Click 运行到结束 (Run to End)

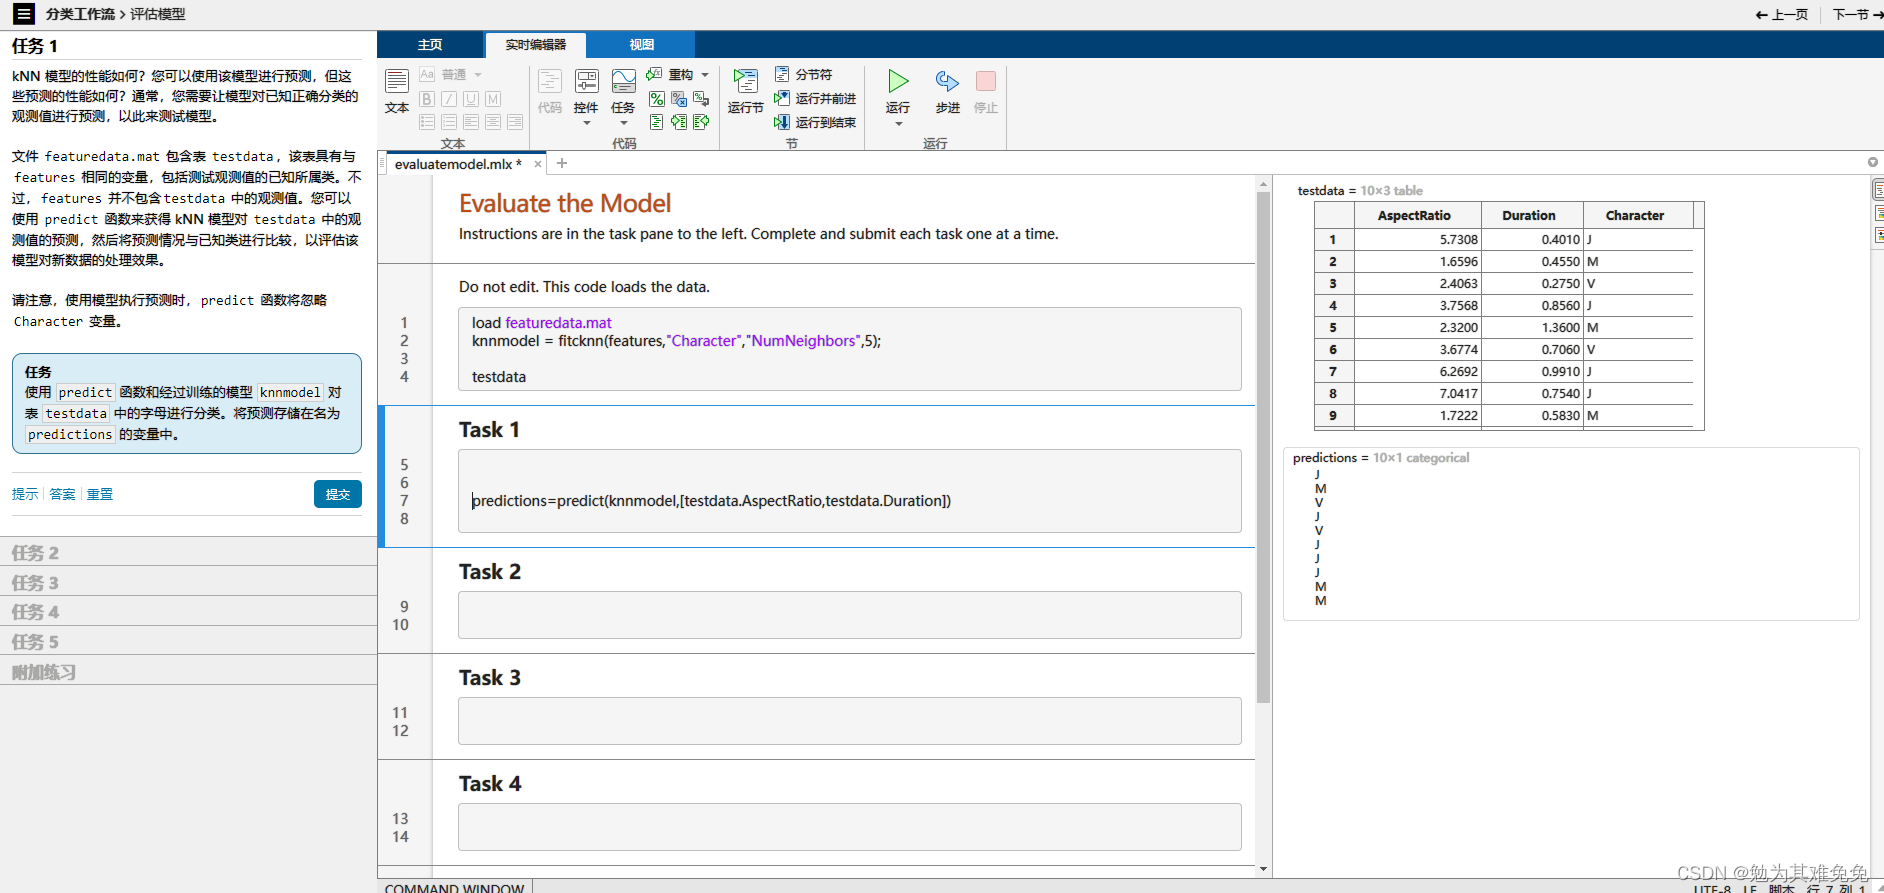point(815,122)
